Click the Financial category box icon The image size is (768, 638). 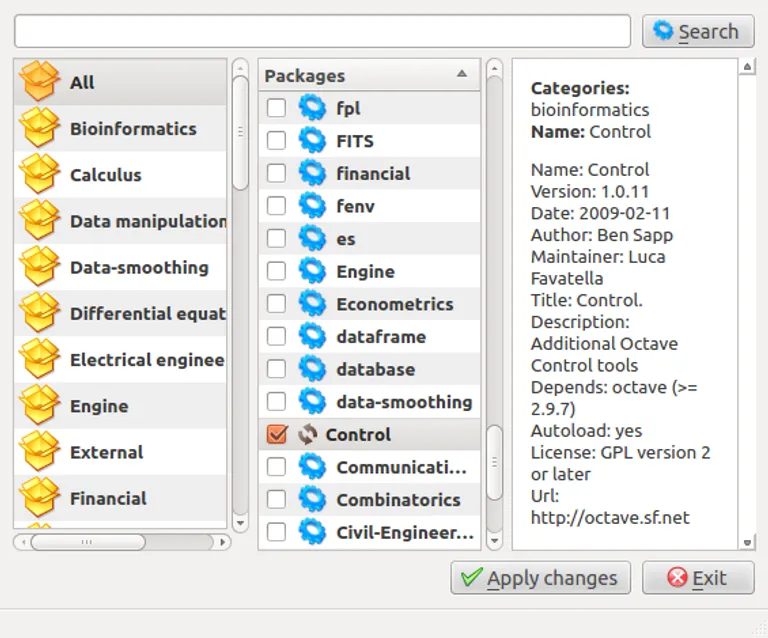(x=40, y=499)
